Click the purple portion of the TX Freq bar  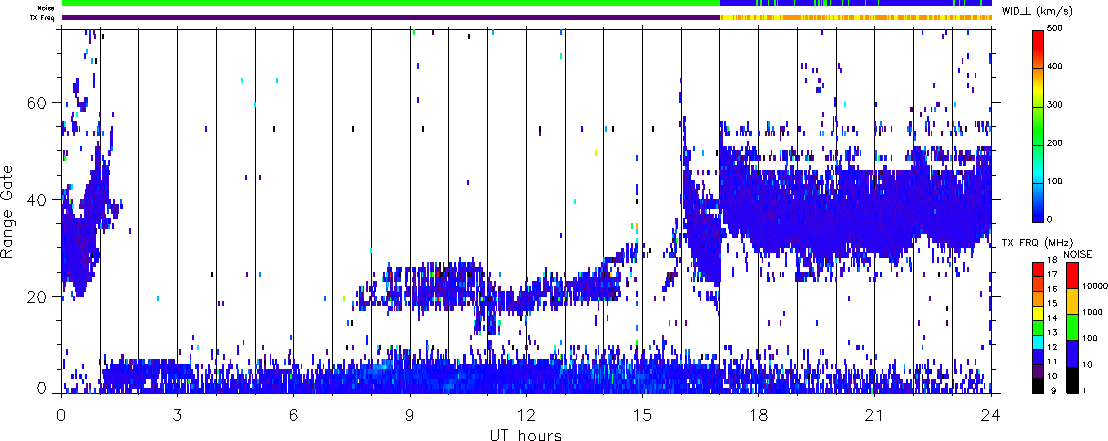pos(391,17)
